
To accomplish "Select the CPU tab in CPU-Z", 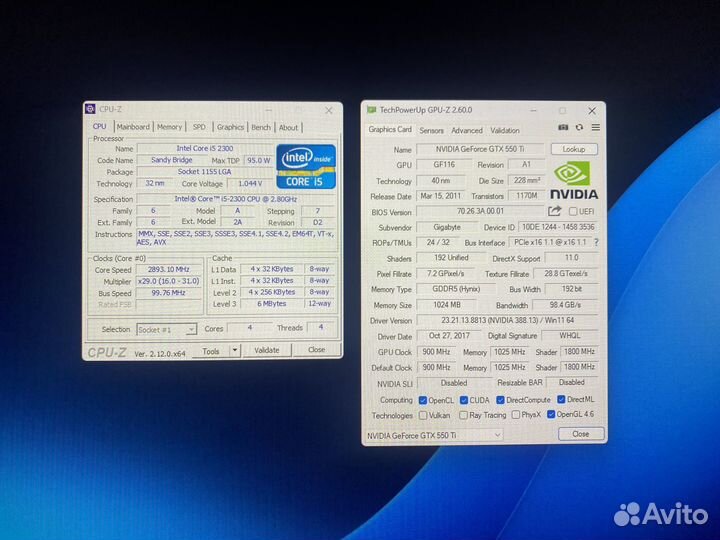I will coord(100,126).
